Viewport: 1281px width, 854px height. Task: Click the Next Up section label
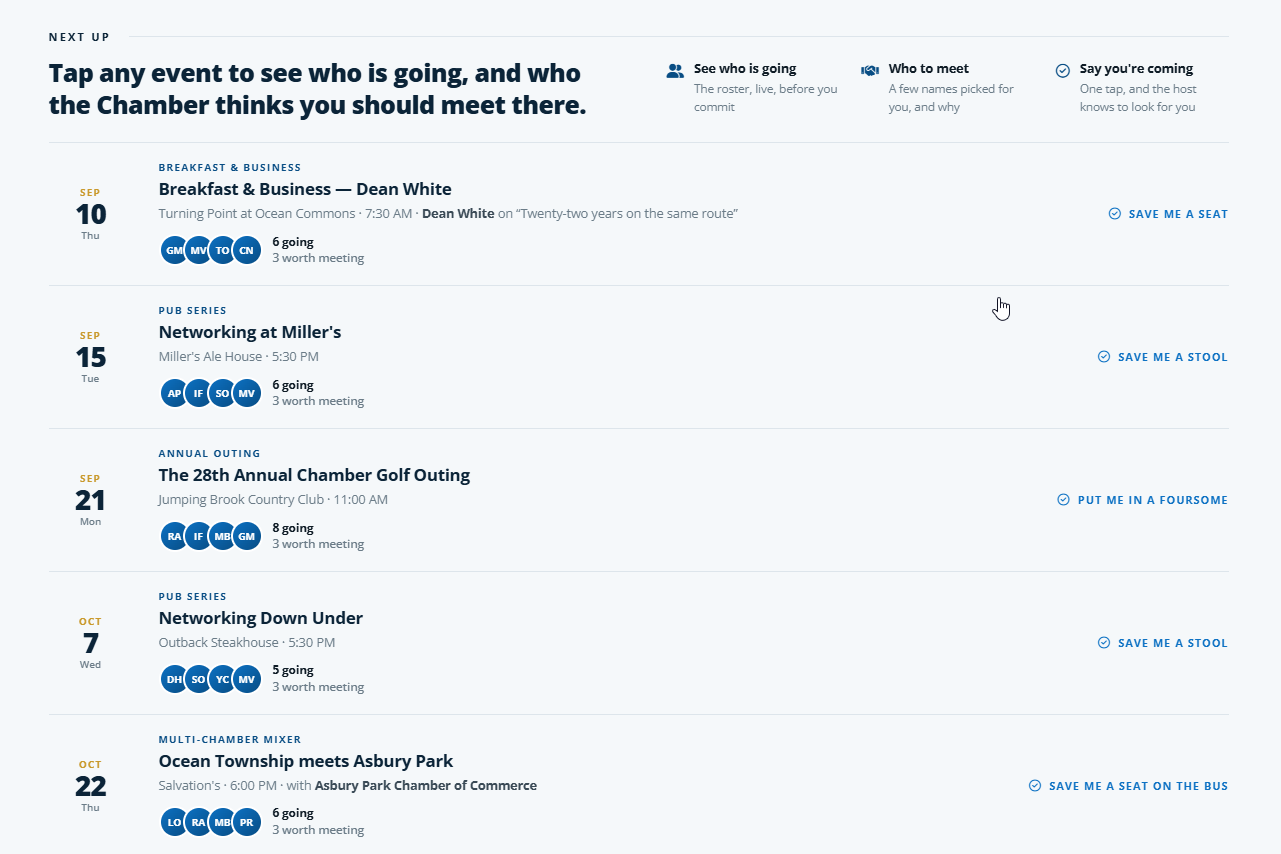(x=79, y=37)
